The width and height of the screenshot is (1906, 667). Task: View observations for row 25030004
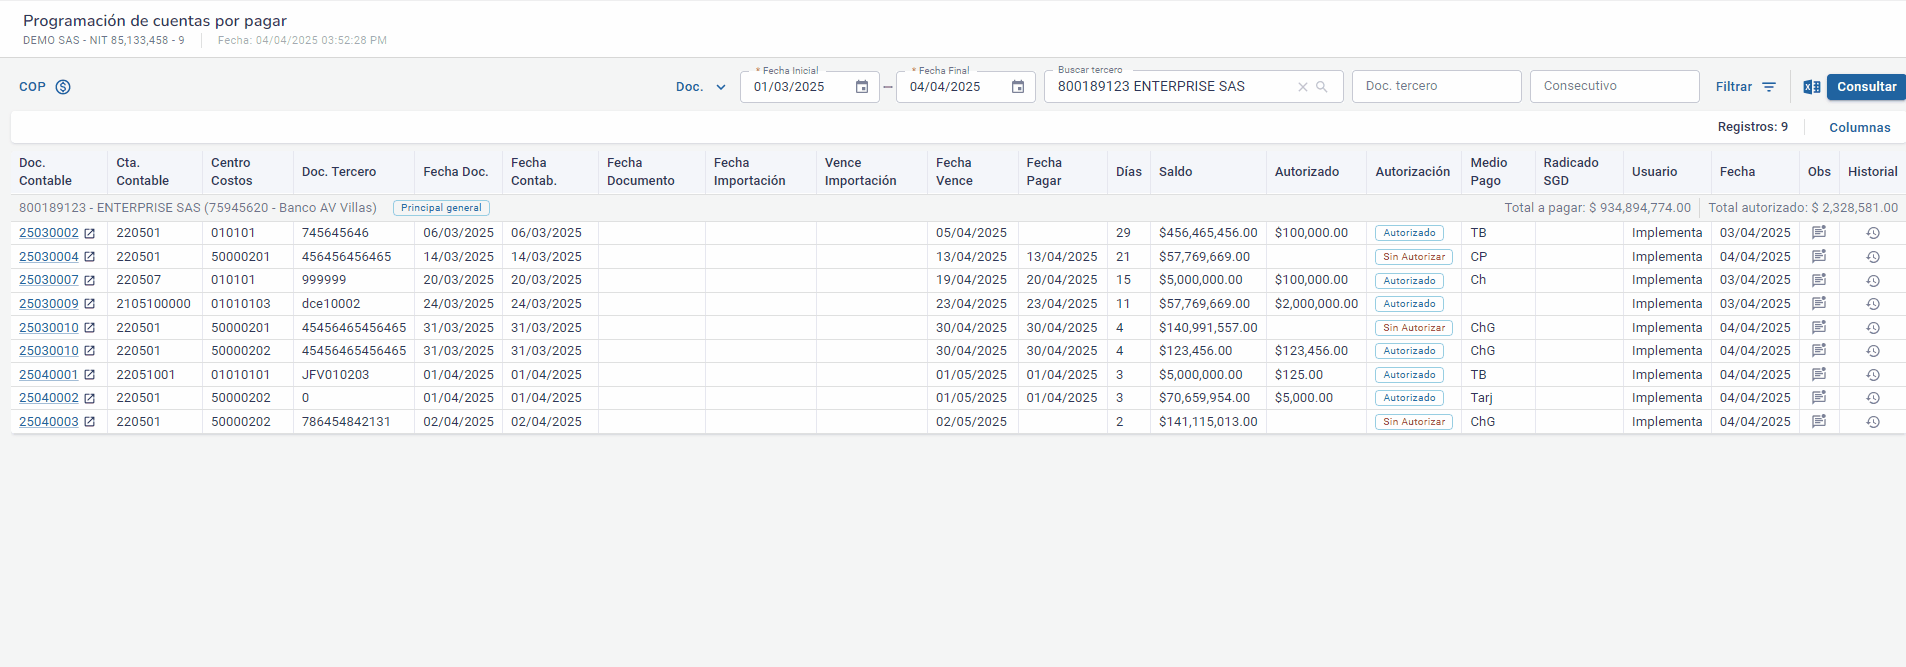[1819, 257]
